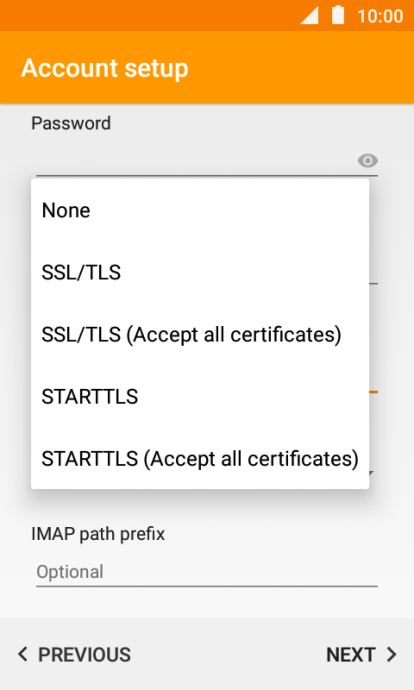Viewport: 414px width, 690px height.
Task: Tap the battery icon in status bar
Action: pyautogui.click(x=337, y=15)
